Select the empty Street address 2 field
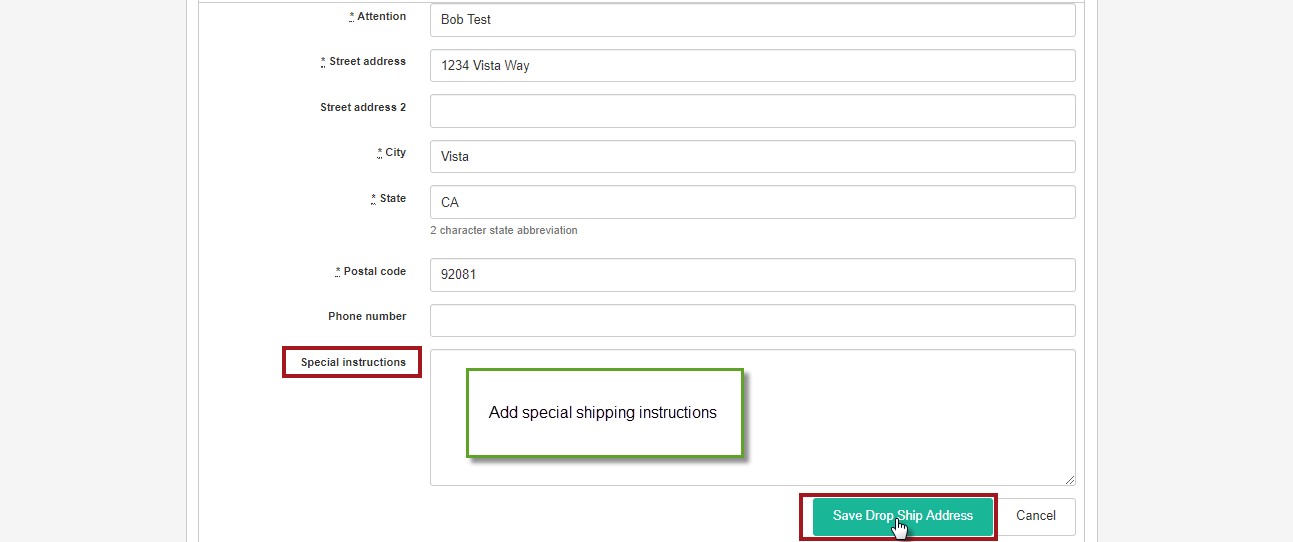 coord(752,111)
